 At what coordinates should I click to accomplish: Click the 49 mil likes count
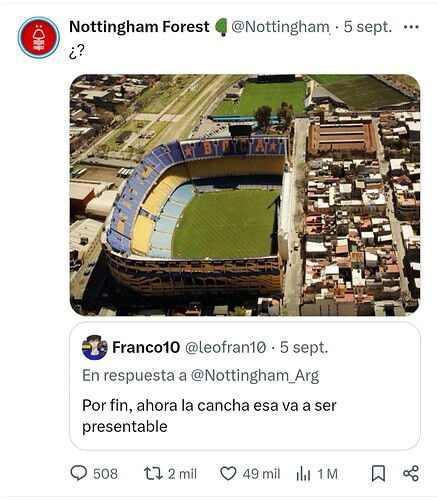tap(261, 474)
